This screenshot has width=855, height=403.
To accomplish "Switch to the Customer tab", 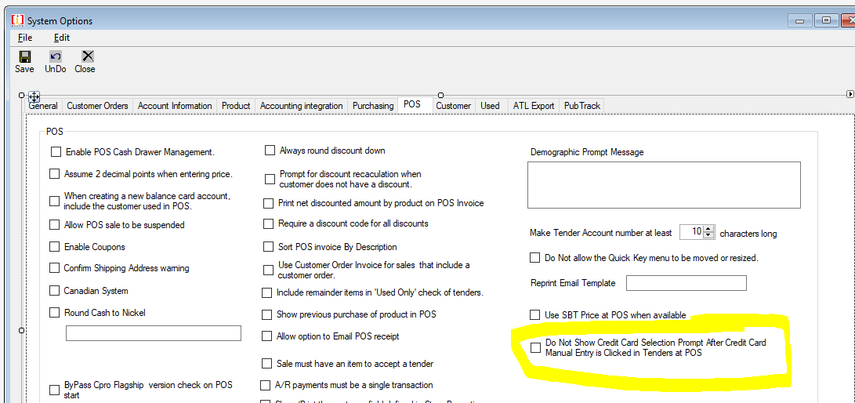I will (453, 106).
